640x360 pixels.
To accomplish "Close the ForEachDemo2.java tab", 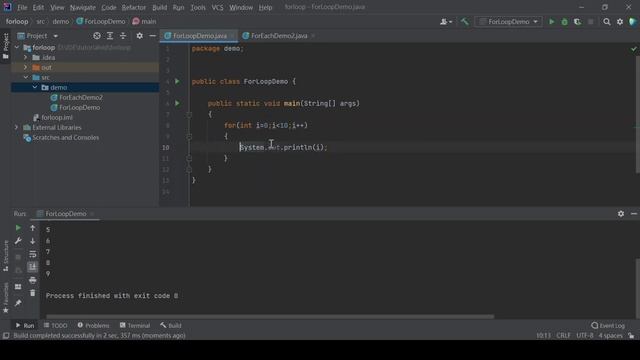I will (x=313, y=36).
